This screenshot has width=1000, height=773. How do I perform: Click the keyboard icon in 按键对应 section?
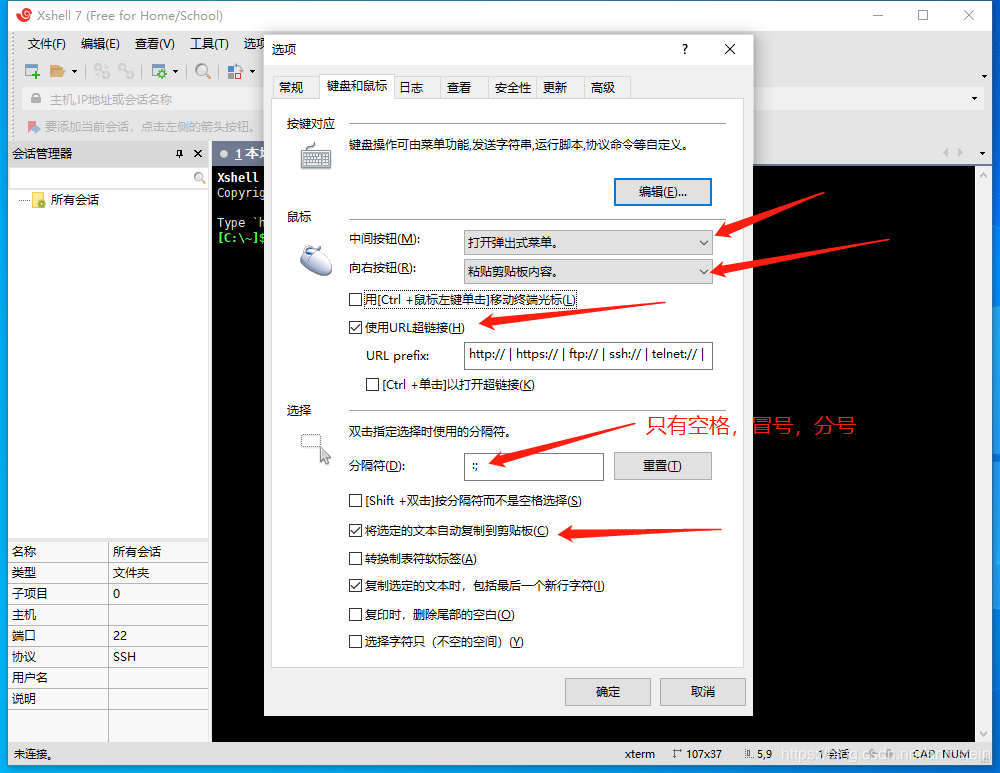[316, 156]
